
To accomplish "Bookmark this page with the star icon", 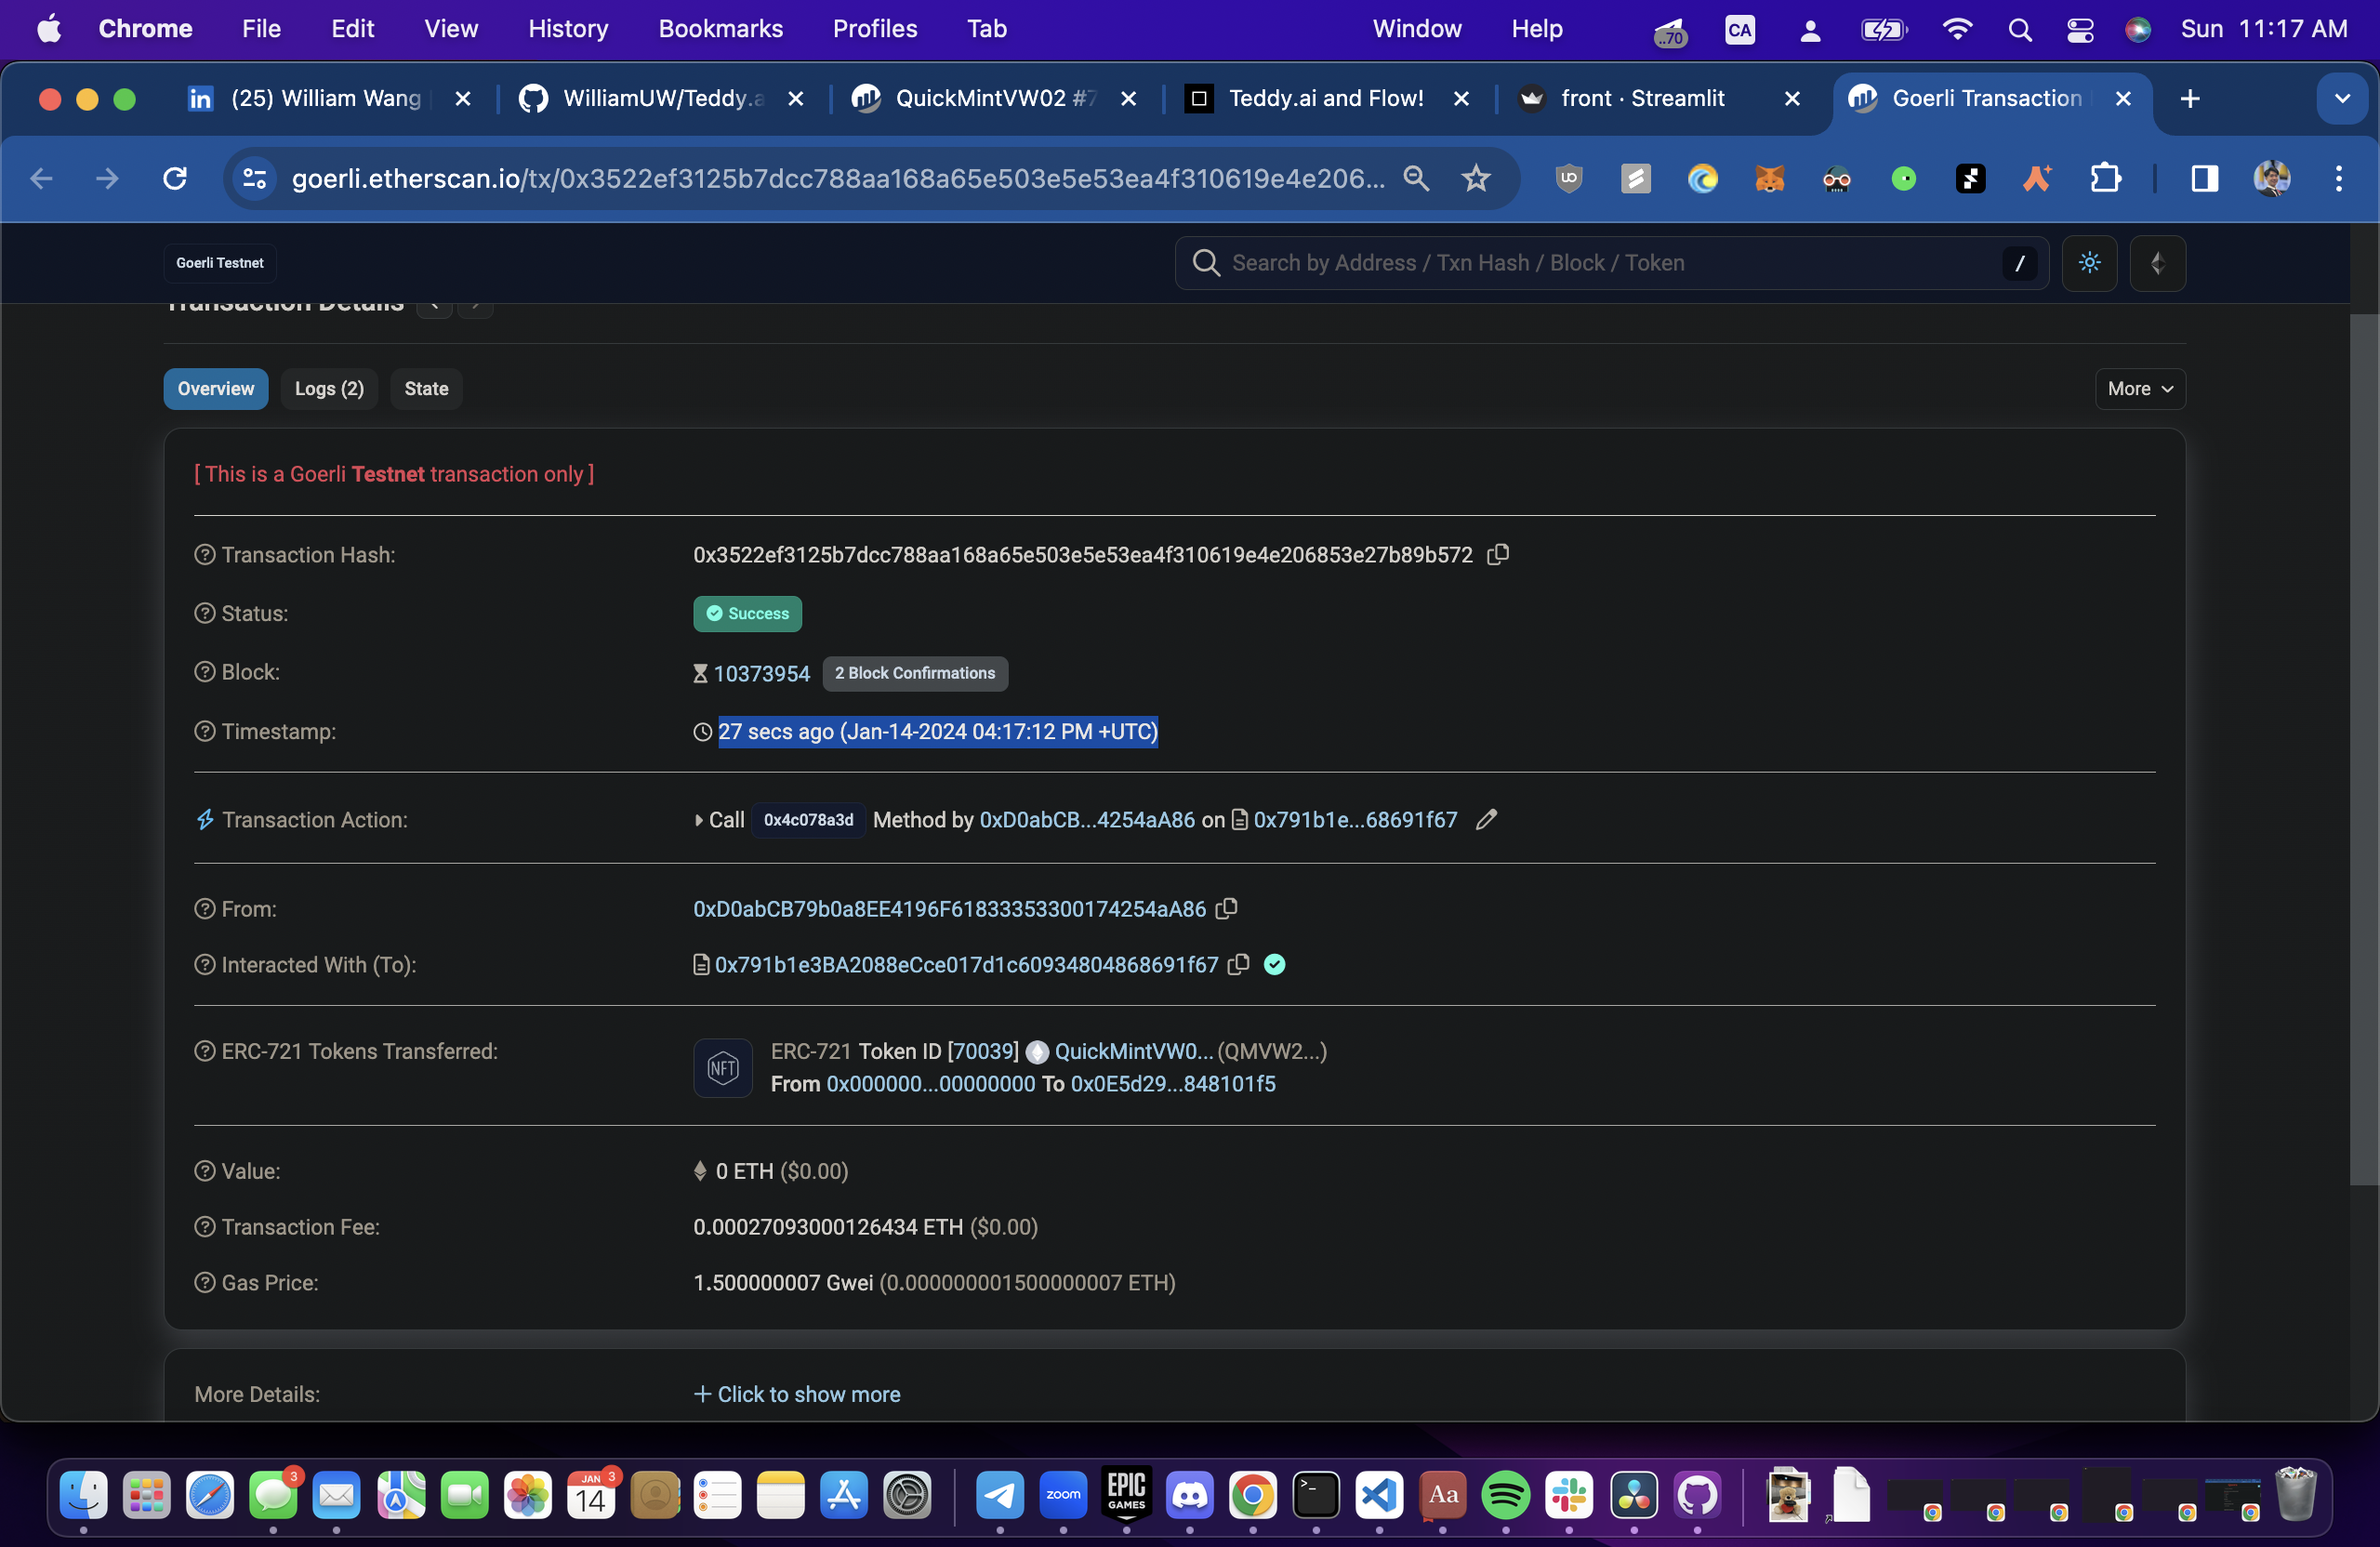I will (x=1476, y=179).
